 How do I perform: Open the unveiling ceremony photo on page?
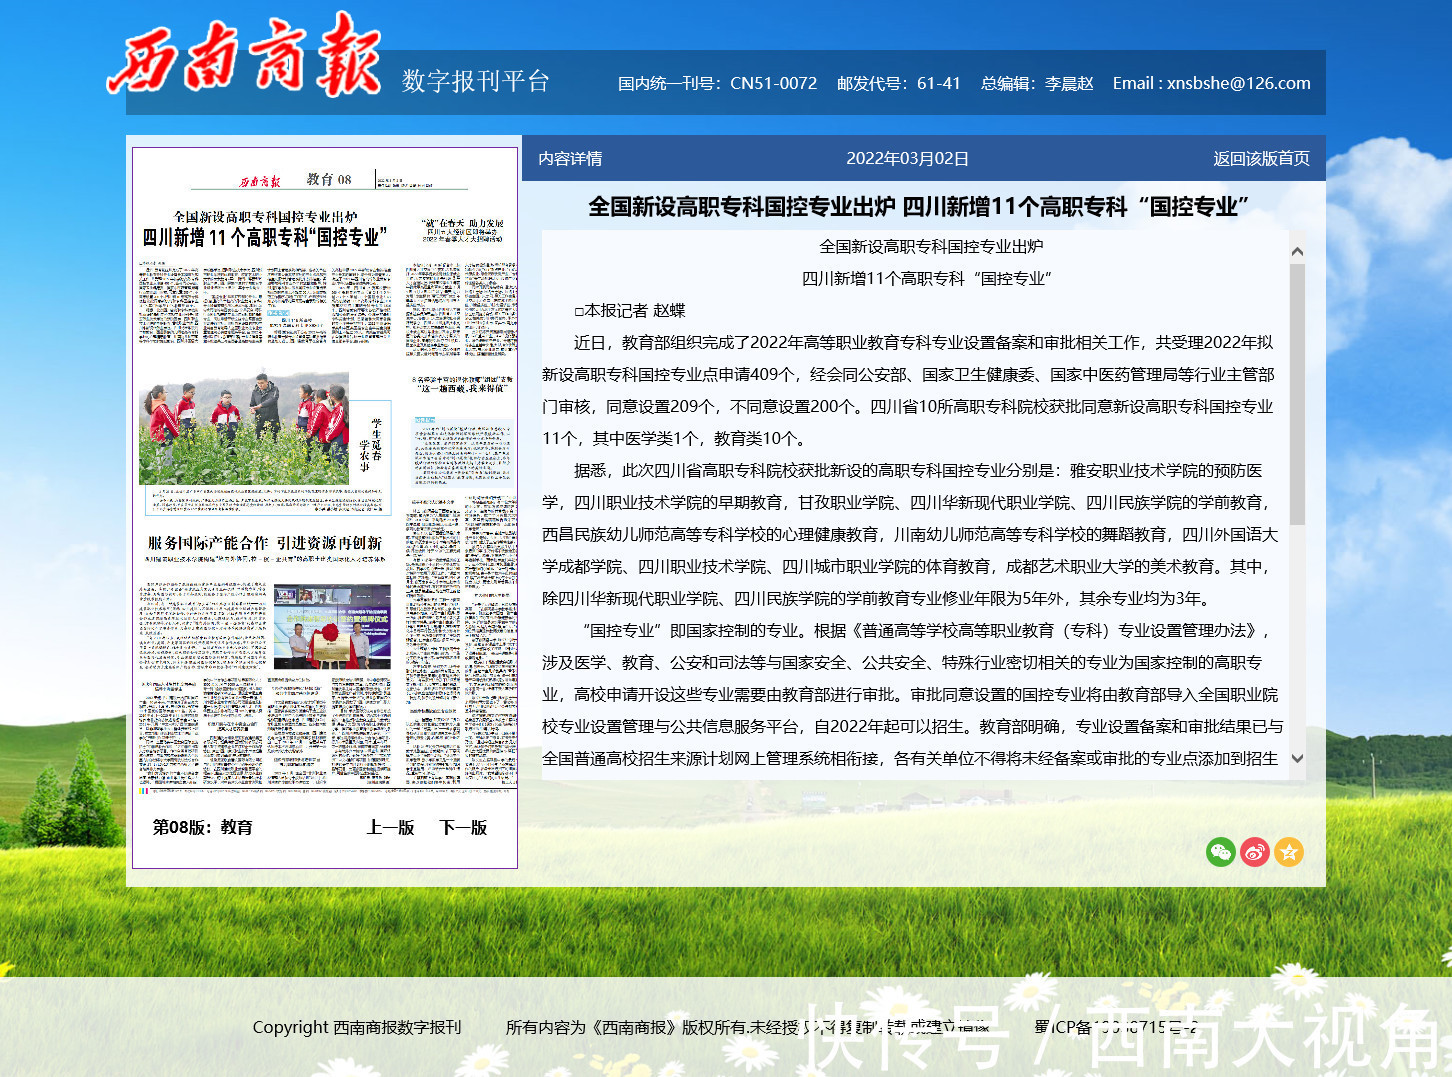[x=332, y=627]
